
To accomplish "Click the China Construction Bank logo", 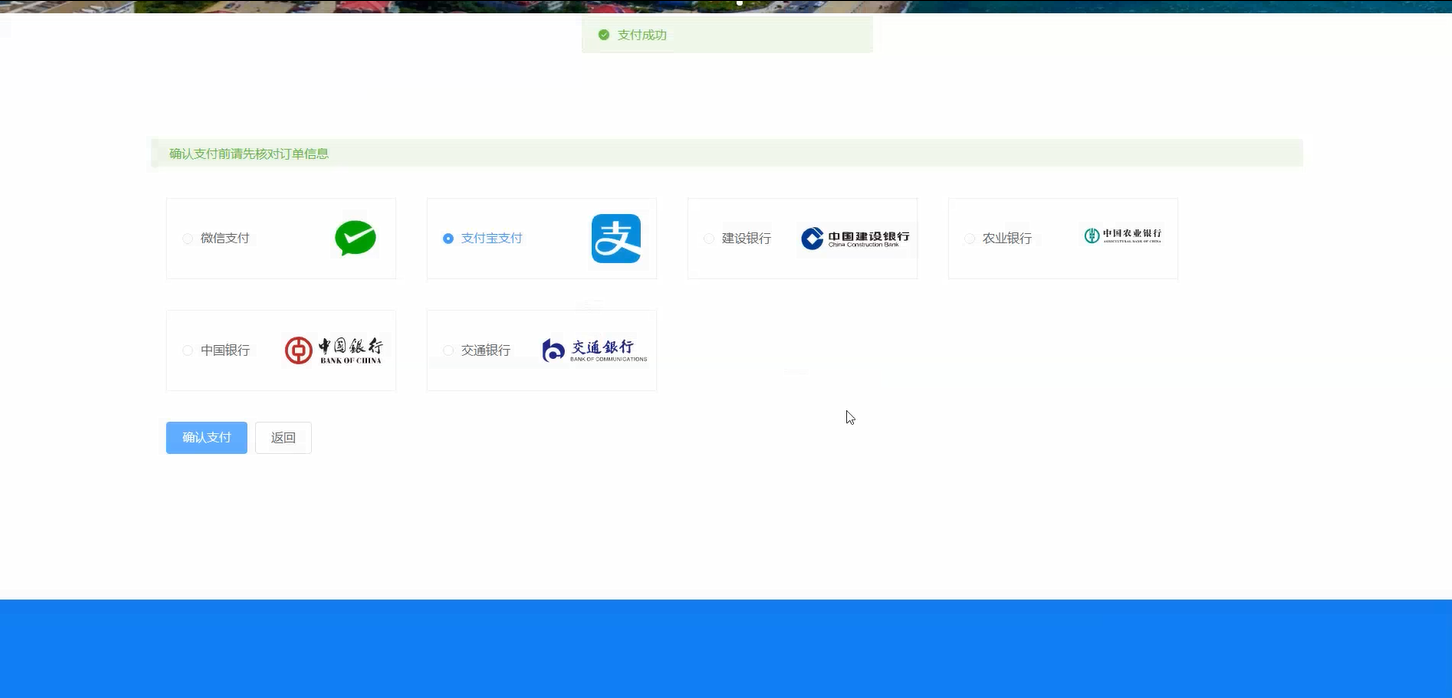I will [x=855, y=238].
